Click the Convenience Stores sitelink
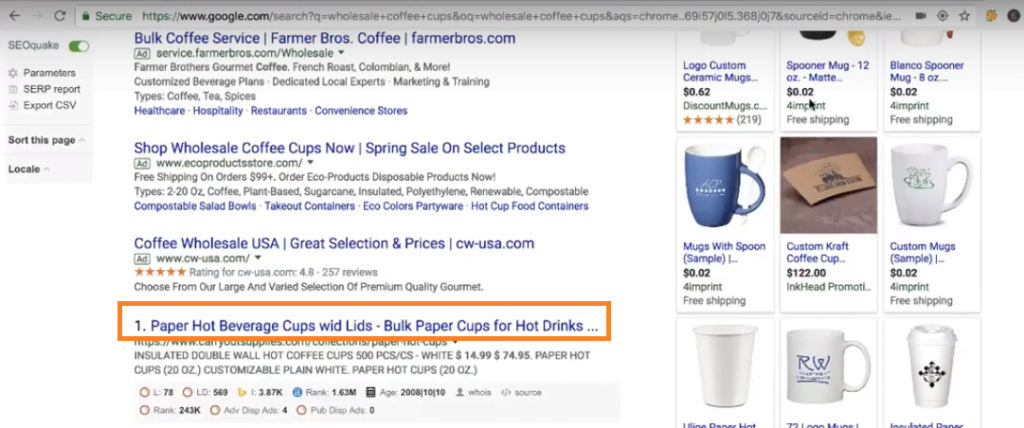The image size is (1024, 428). coord(361,110)
